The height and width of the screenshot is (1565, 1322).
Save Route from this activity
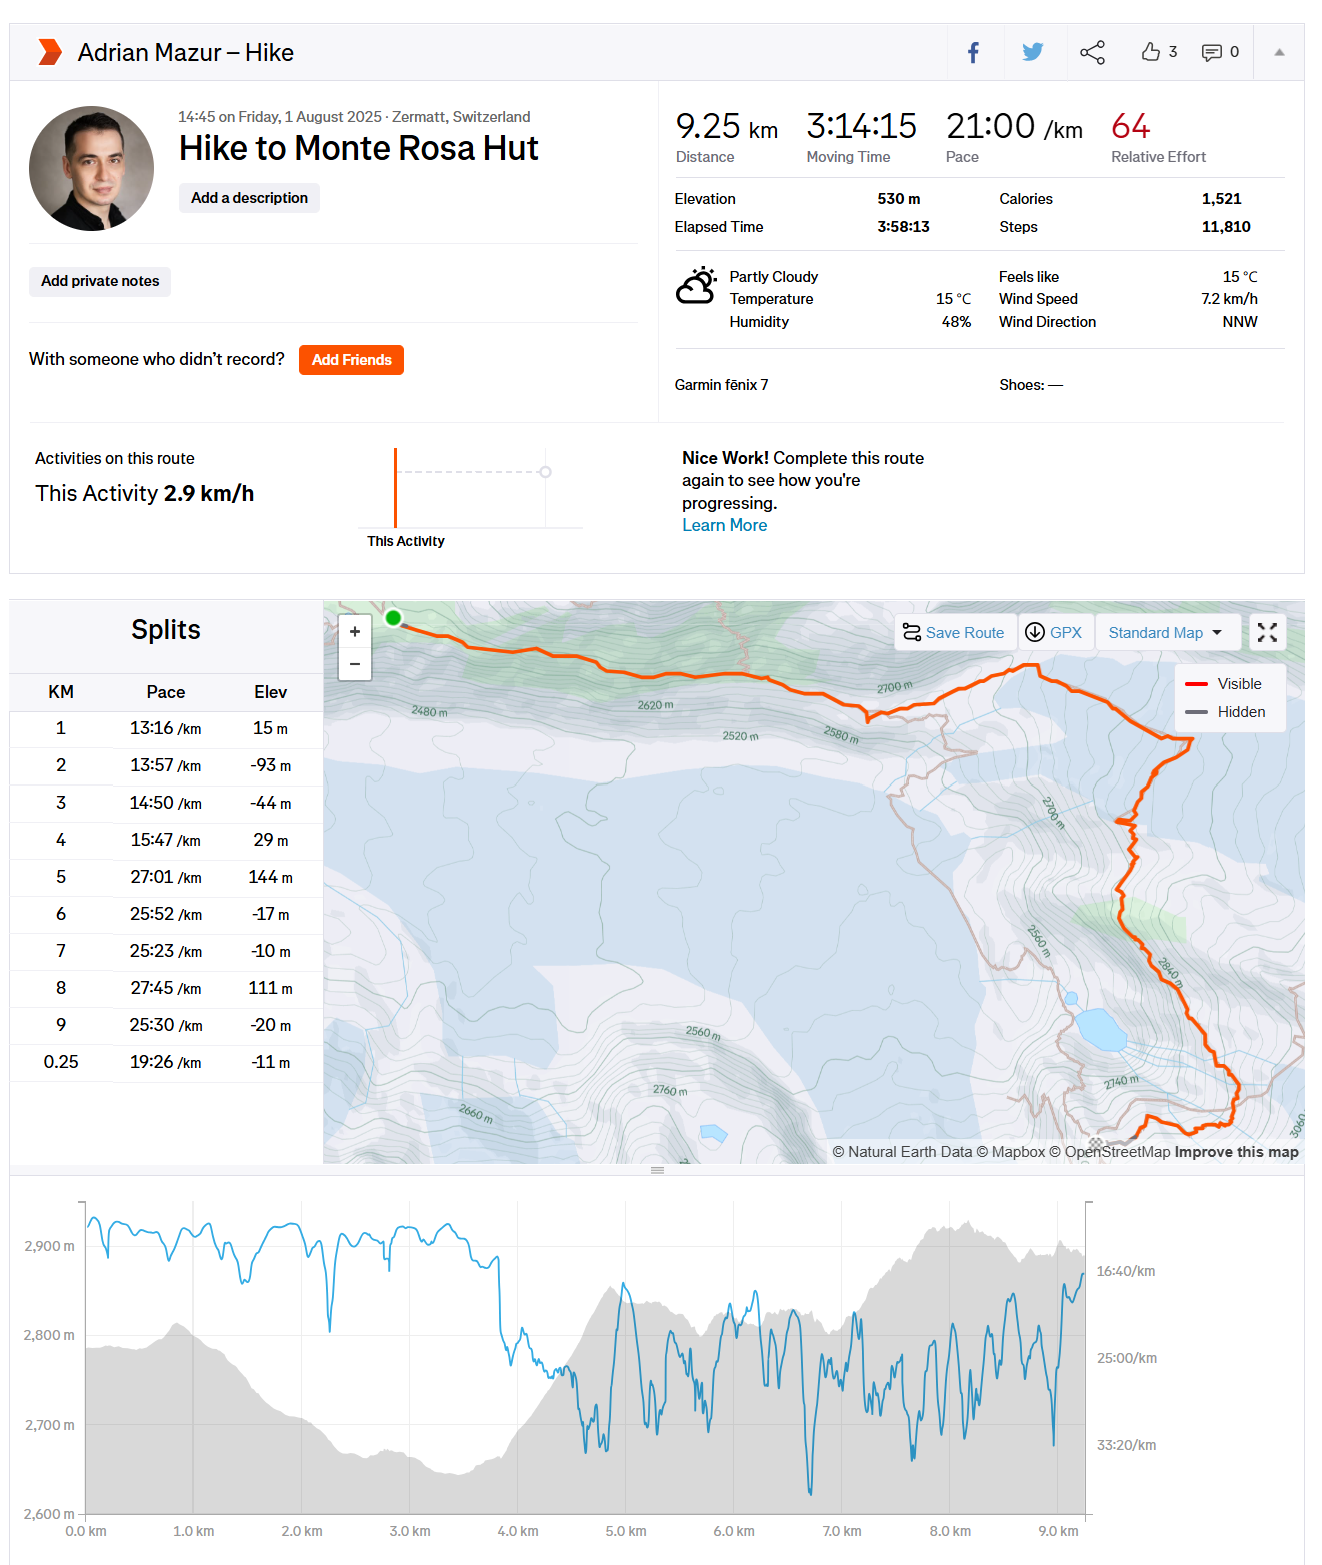click(x=954, y=633)
